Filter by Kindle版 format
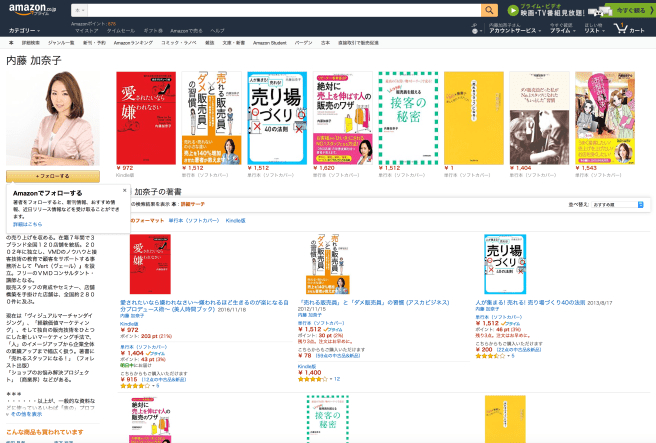 coord(235,219)
